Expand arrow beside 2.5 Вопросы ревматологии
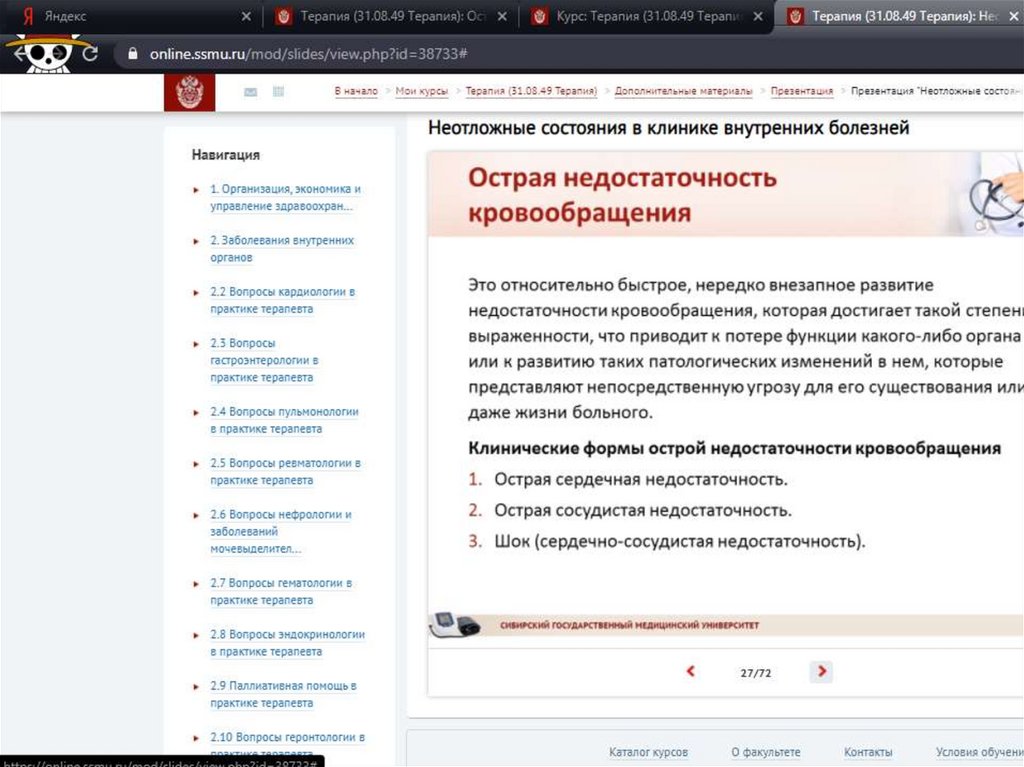This screenshot has width=1024, height=767. (196, 464)
